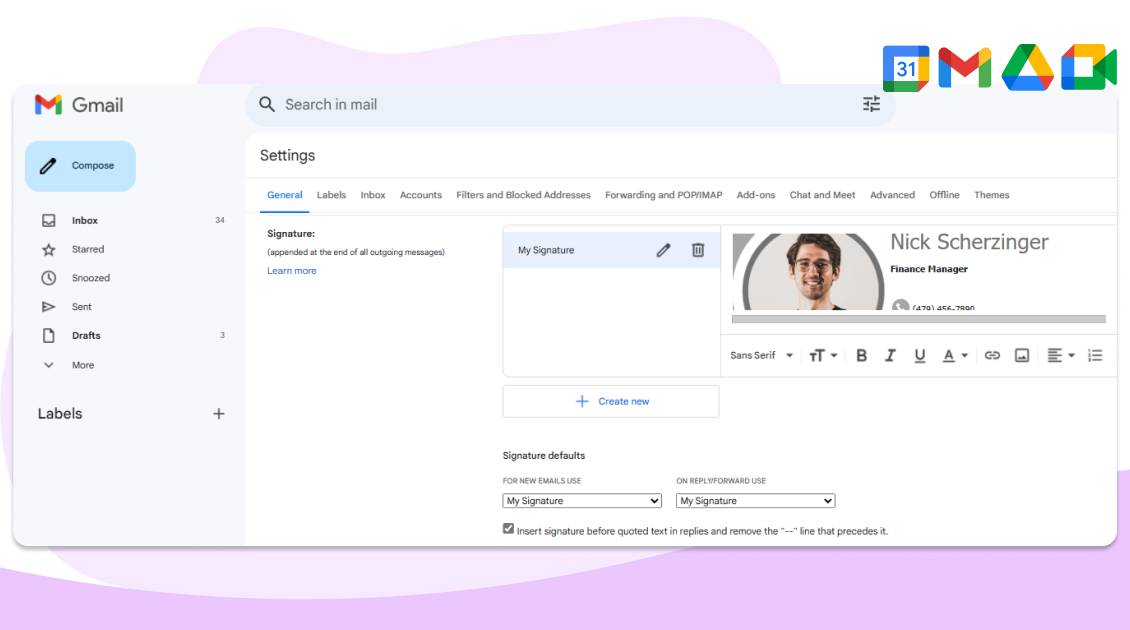Viewport: 1130px width, 630px height.
Task: Open Filters and Blocked Addresses tab
Action: [523, 195]
